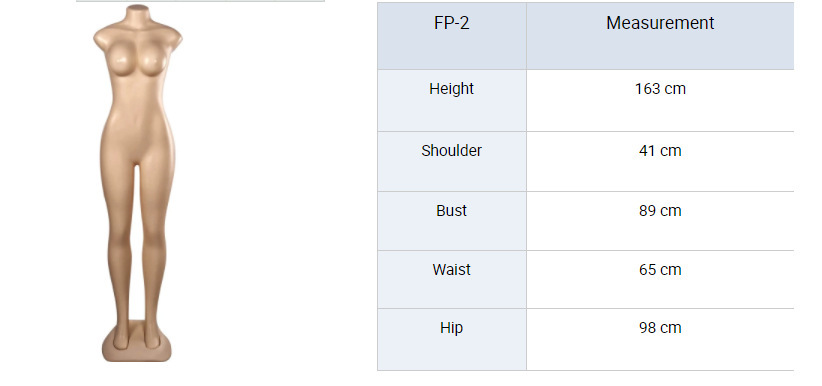Click the Shoulder row label
Screen dimensions: 822x386
point(451,151)
